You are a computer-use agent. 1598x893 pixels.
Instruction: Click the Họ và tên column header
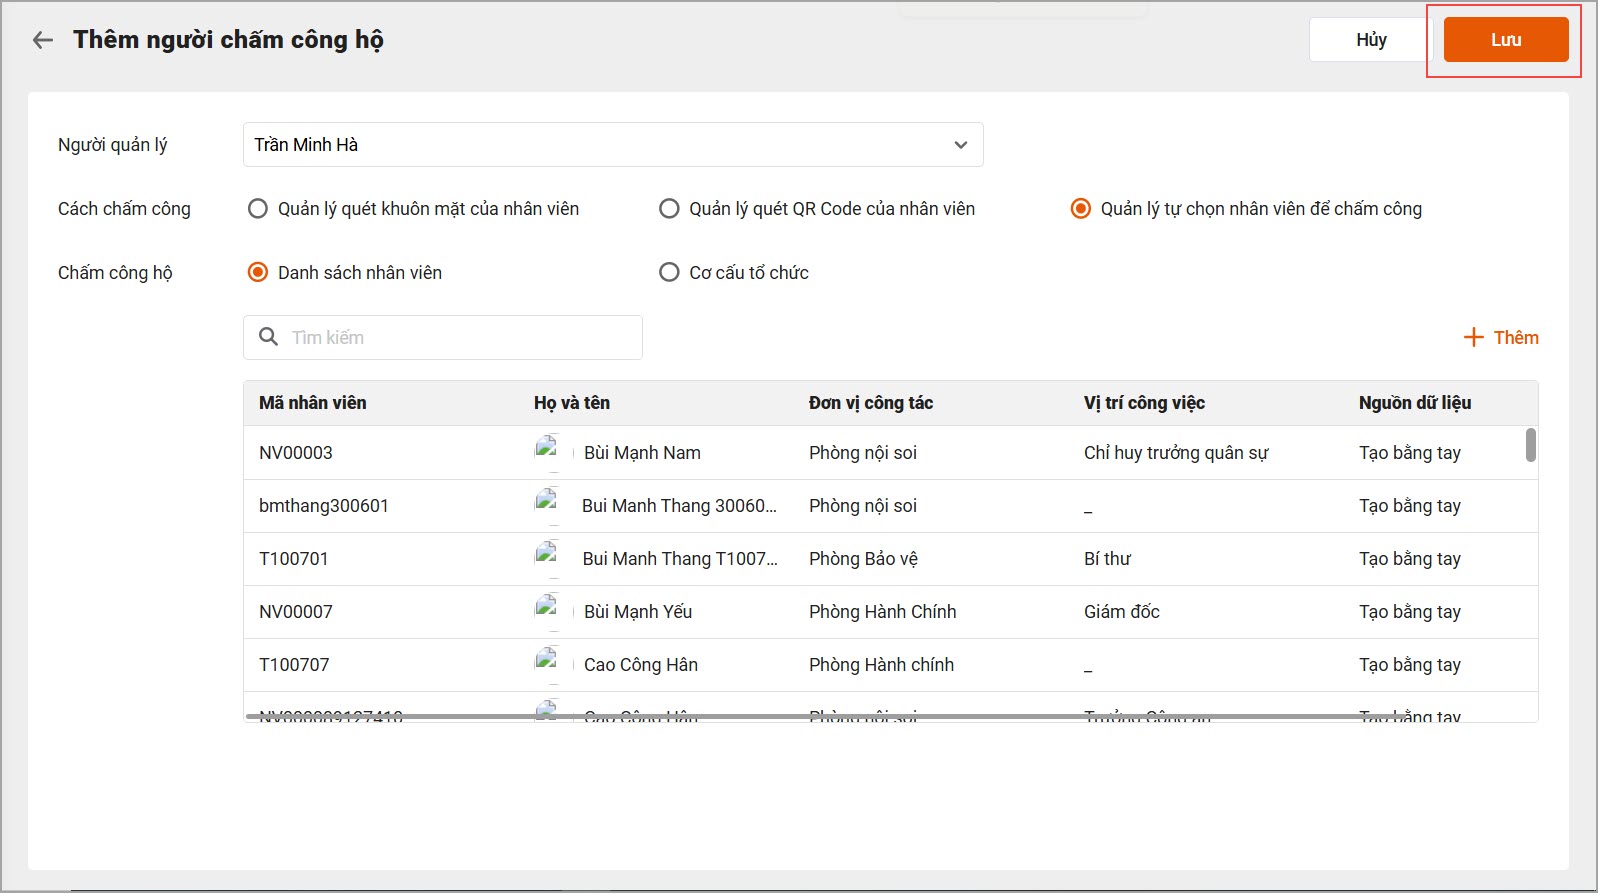point(572,403)
